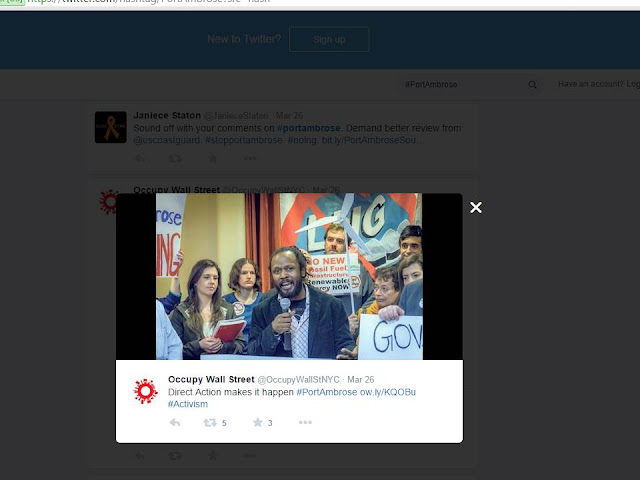
Task: Reply to Janiece Staton's tweet
Action: pos(140,158)
